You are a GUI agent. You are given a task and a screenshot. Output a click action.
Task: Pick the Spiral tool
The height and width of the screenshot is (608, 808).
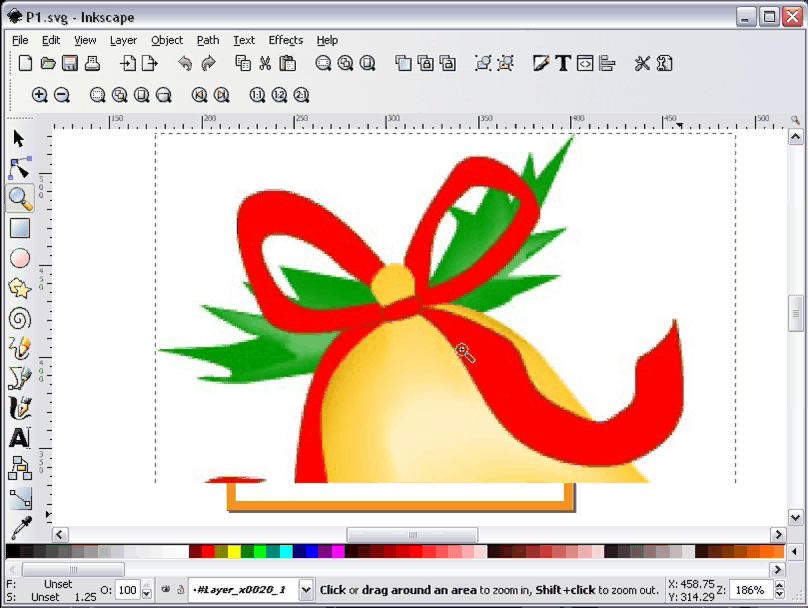coord(19,318)
